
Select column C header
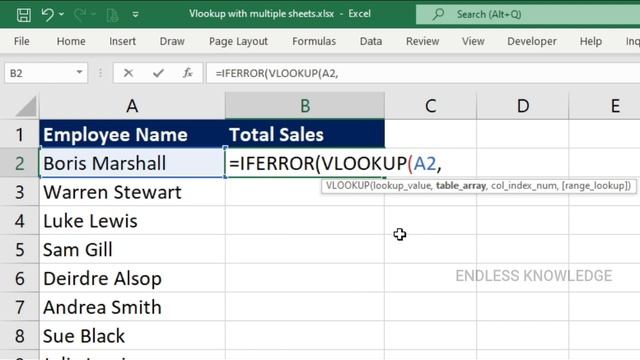[x=430, y=106]
